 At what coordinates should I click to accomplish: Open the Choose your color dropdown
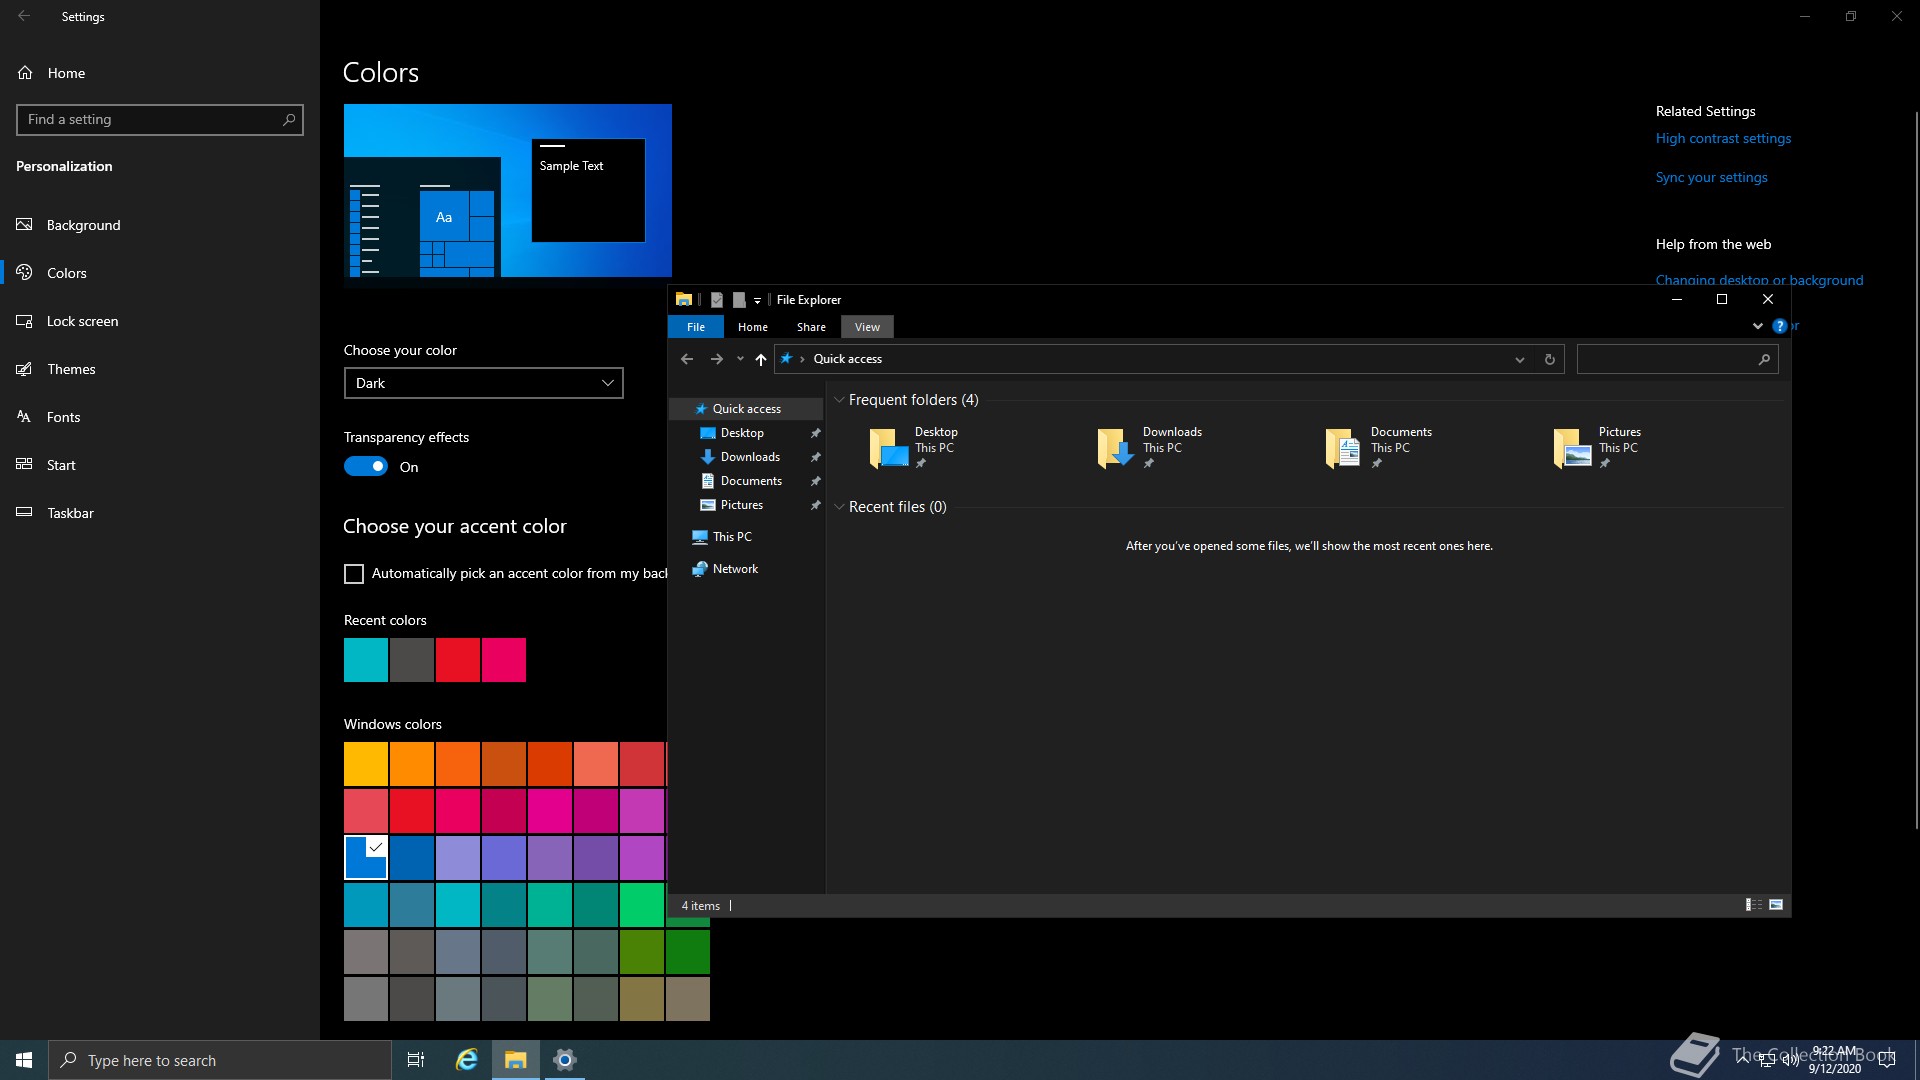pyautogui.click(x=484, y=383)
